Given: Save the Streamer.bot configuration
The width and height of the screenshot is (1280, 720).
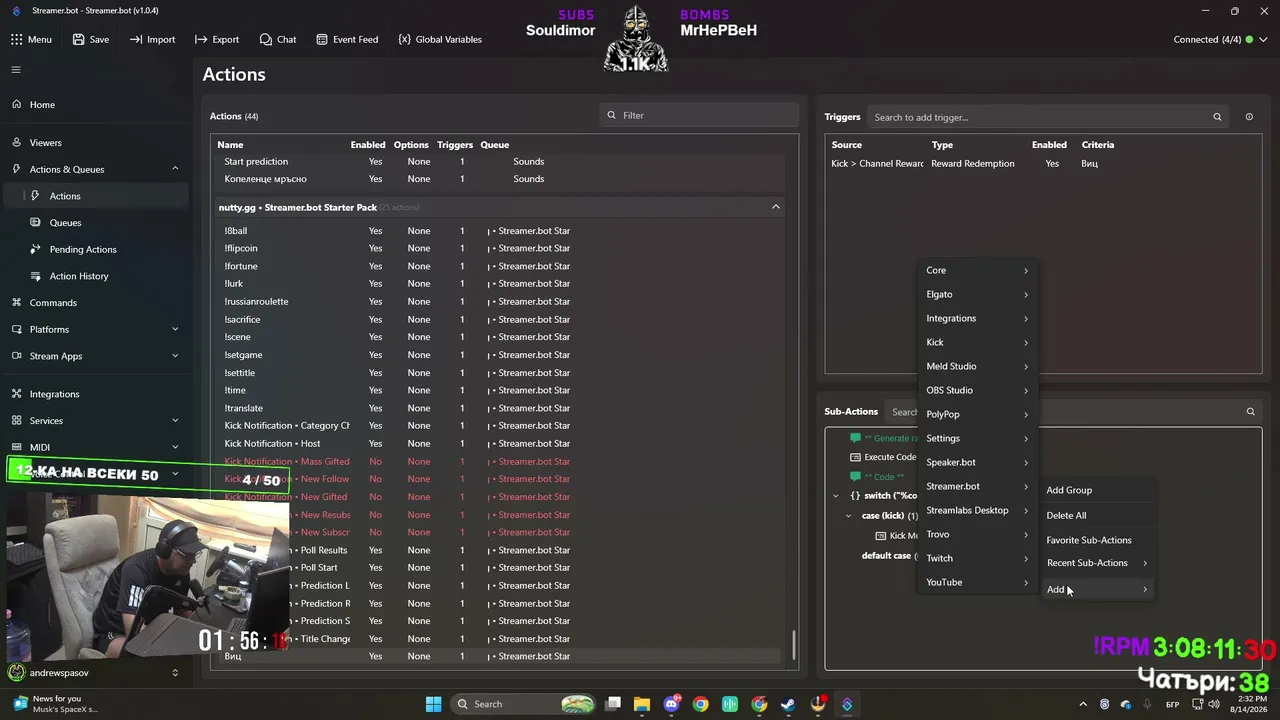Looking at the screenshot, I should 91,39.
